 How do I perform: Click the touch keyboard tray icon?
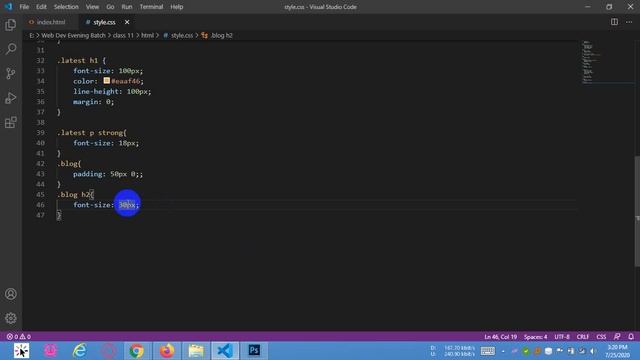click(488, 351)
